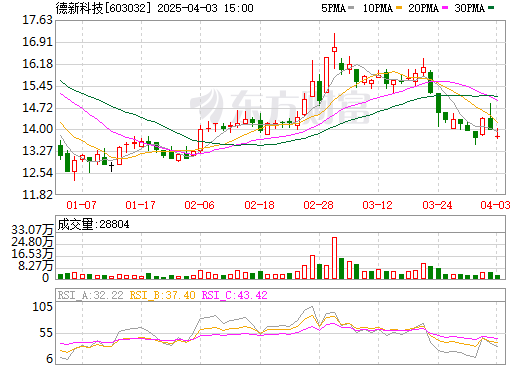The height and width of the screenshot is (365, 520).
Task: Click the 55 RSI axis label
Action: (46, 333)
